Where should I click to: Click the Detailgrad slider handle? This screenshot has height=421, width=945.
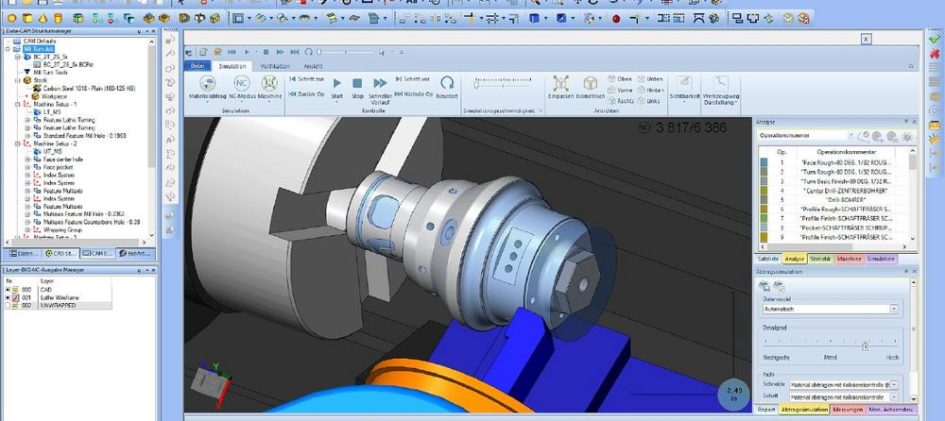pyautogui.click(x=865, y=344)
